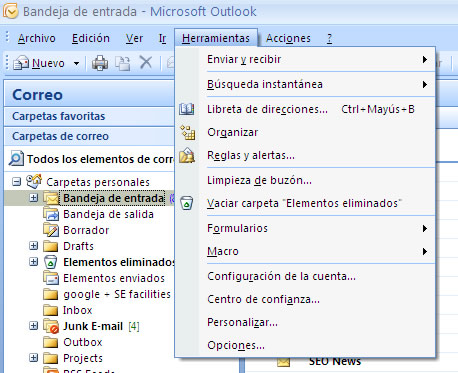
Task: Select the Inbox folder
Action: pyautogui.click(x=77, y=310)
